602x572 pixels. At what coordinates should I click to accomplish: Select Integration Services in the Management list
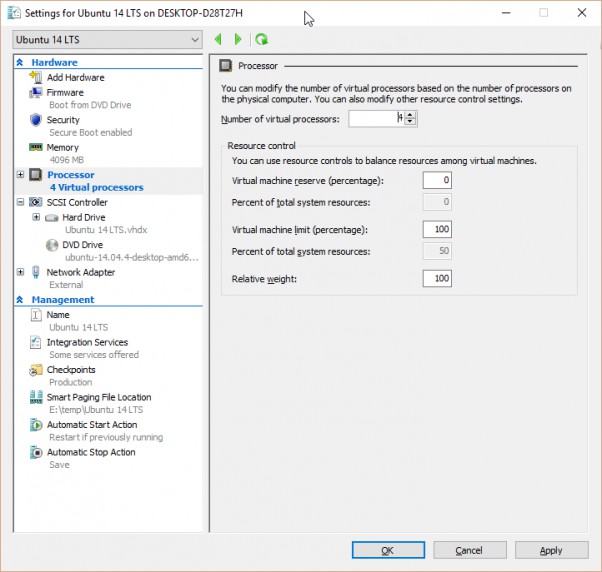tap(87, 342)
